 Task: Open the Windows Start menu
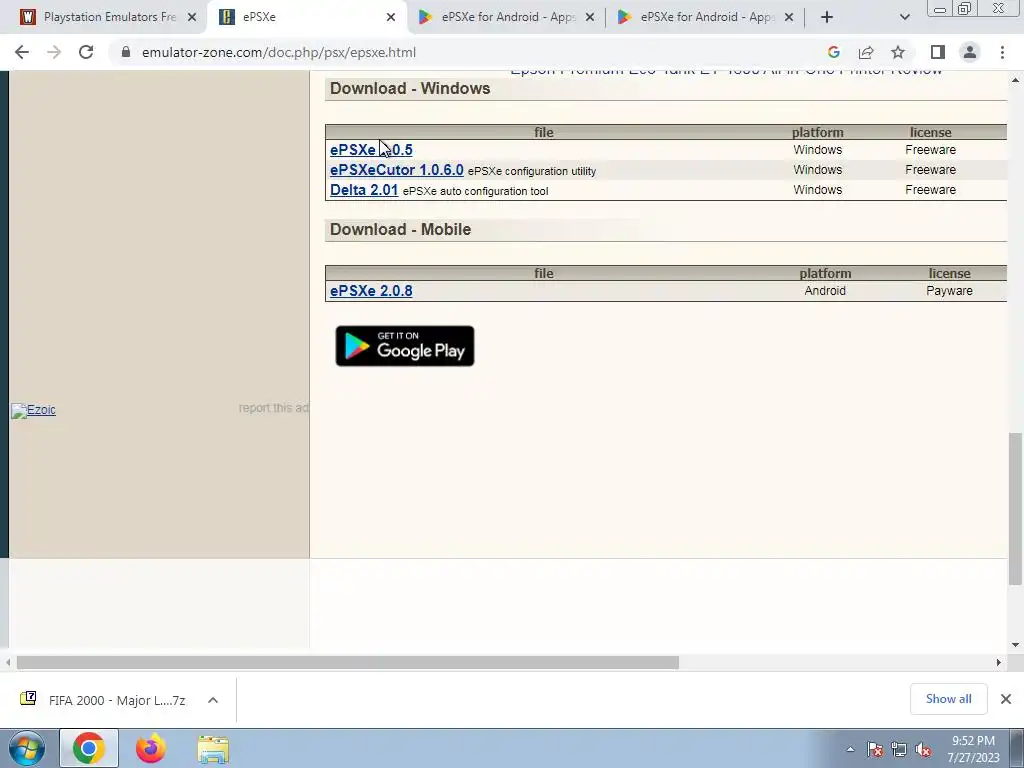tap(27, 749)
